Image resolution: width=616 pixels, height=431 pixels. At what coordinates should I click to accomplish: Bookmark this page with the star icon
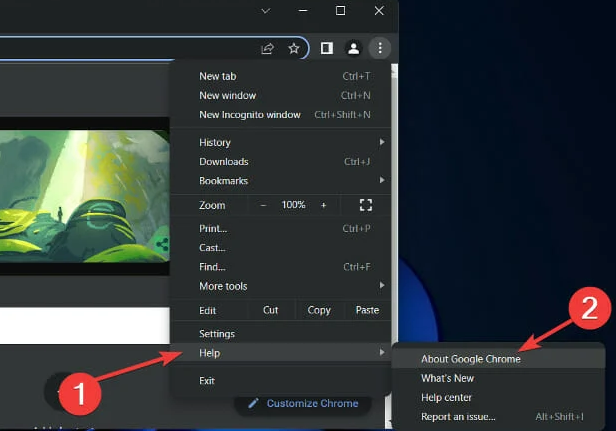tap(293, 48)
